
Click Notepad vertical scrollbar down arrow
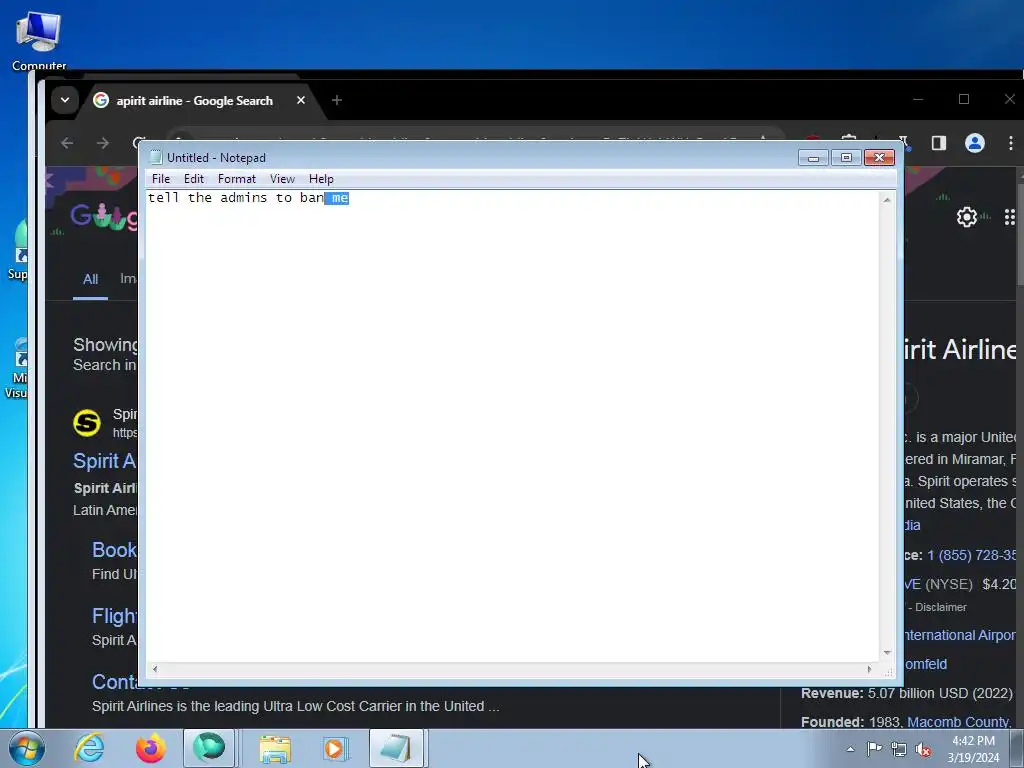[x=887, y=652]
